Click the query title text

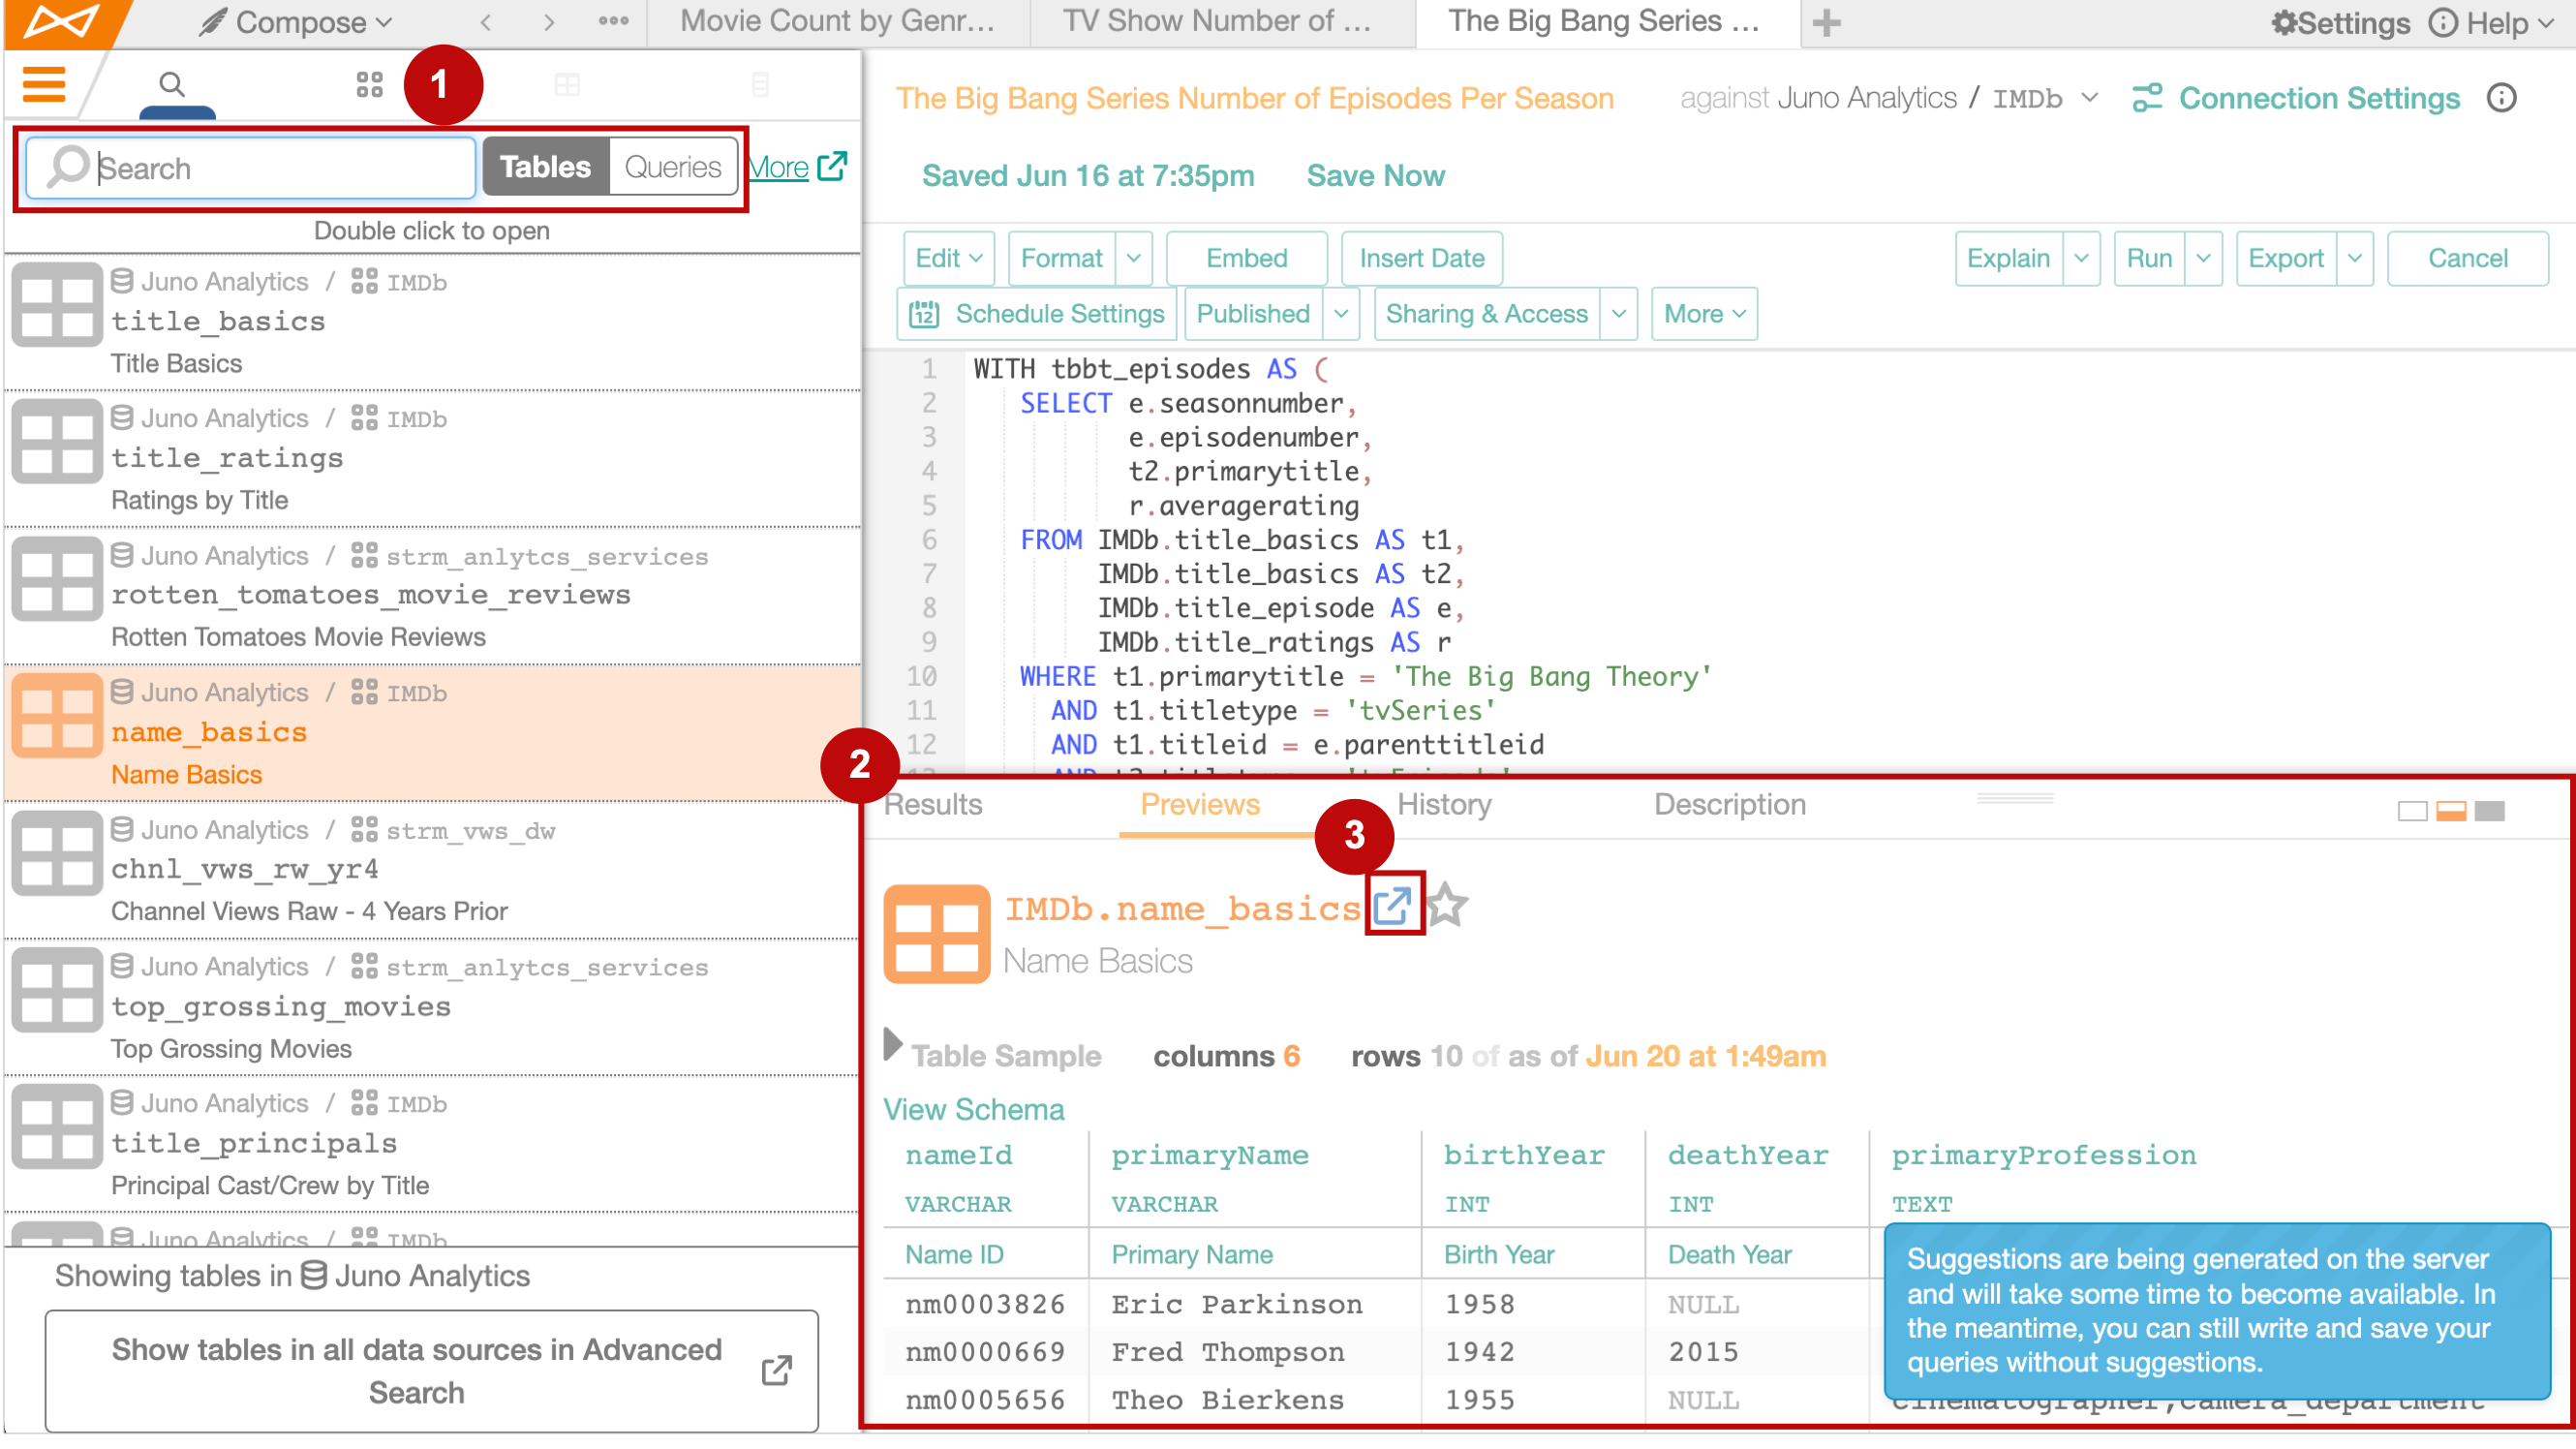tap(1254, 98)
